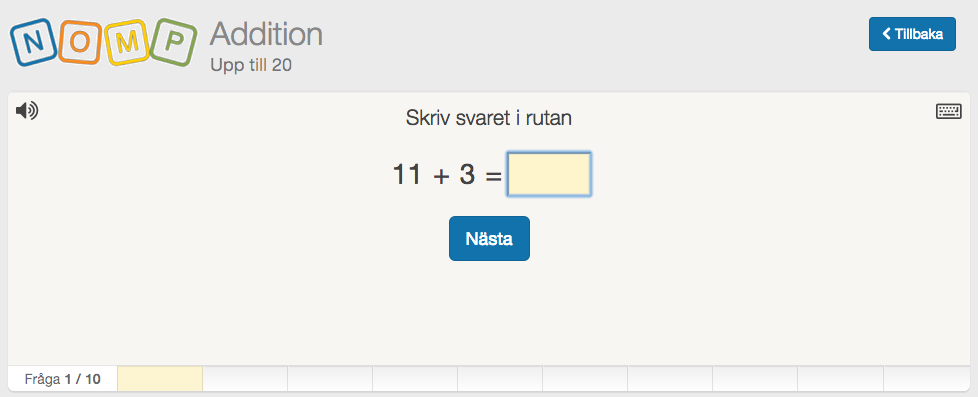
Task: Select the last question progress cell
Action: click(926, 379)
